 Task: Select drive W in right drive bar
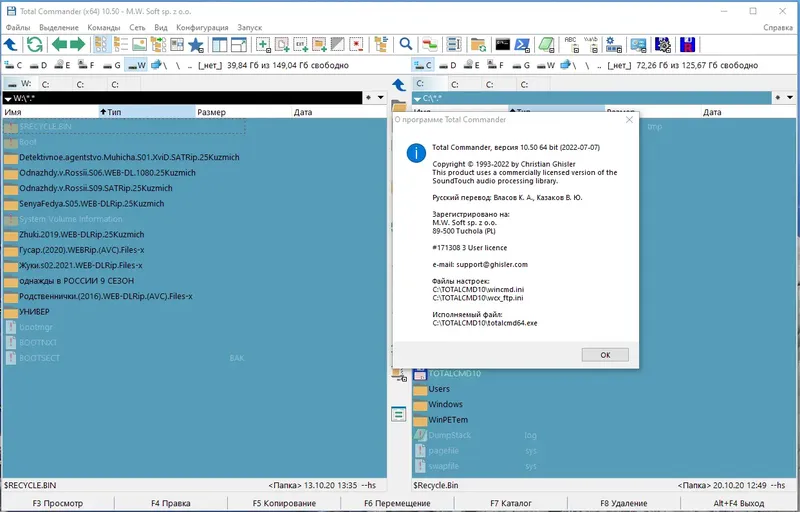545,65
